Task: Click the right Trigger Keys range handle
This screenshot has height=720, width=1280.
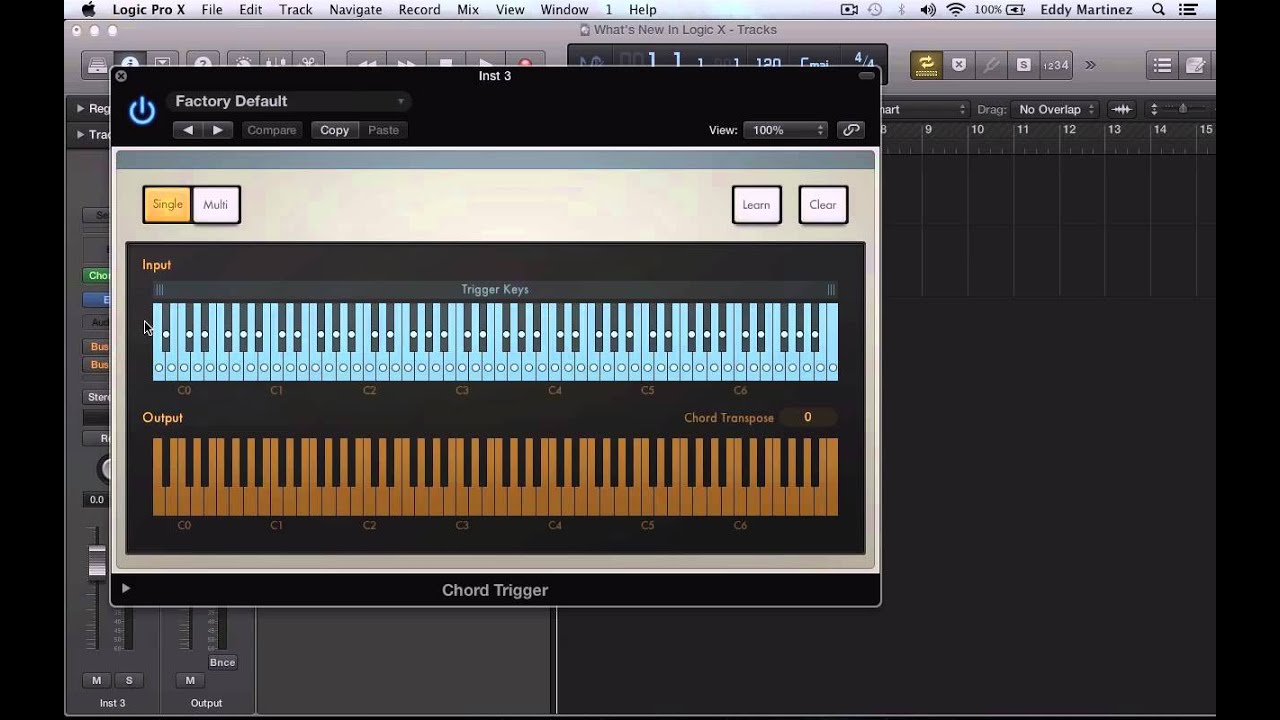Action: pos(831,290)
